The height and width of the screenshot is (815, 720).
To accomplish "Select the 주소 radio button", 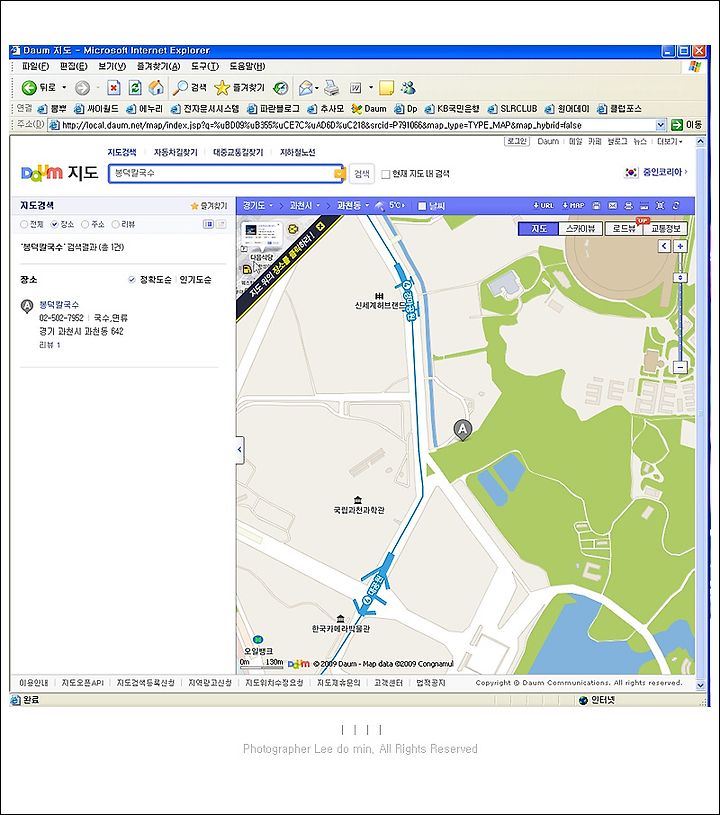I will [85, 225].
